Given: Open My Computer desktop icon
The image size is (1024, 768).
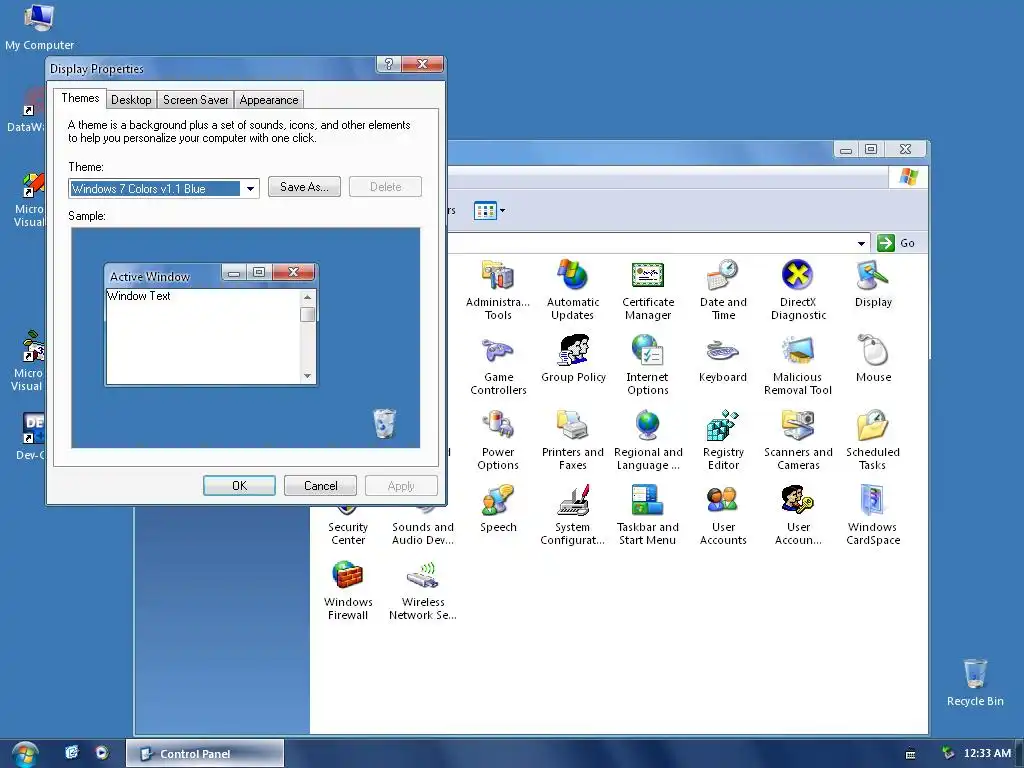Looking at the screenshot, I should click(39, 27).
